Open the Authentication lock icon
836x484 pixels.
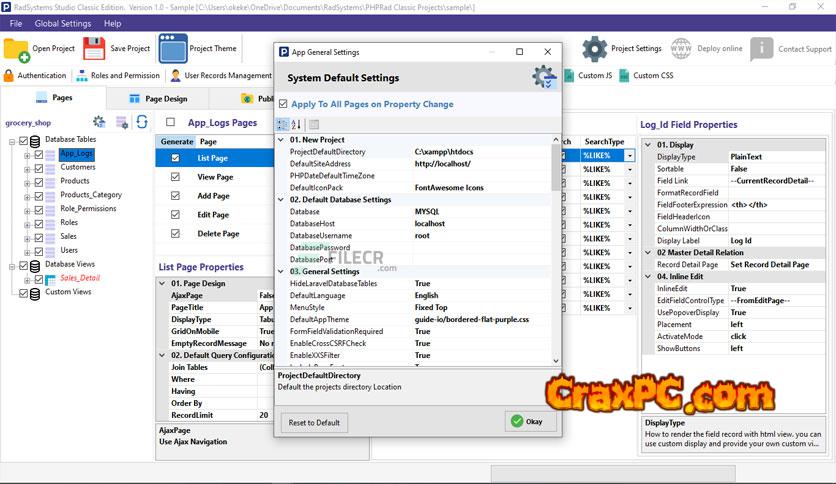click(x=9, y=75)
